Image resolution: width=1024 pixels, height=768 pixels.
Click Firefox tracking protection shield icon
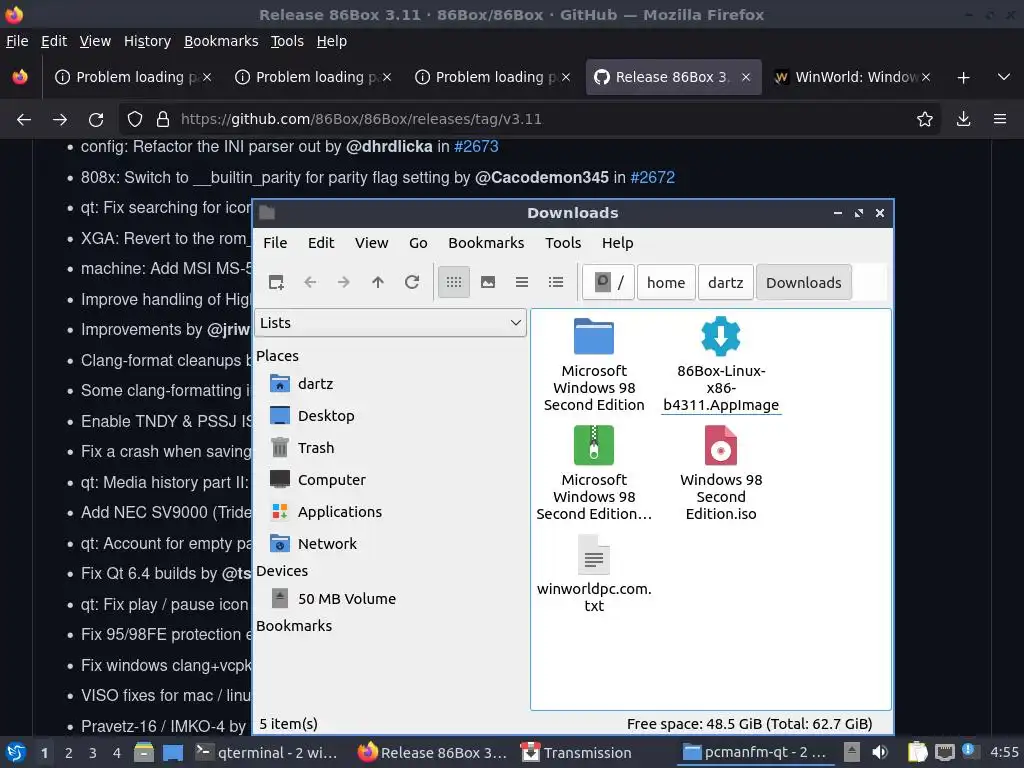pyautogui.click(x=135, y=120)
